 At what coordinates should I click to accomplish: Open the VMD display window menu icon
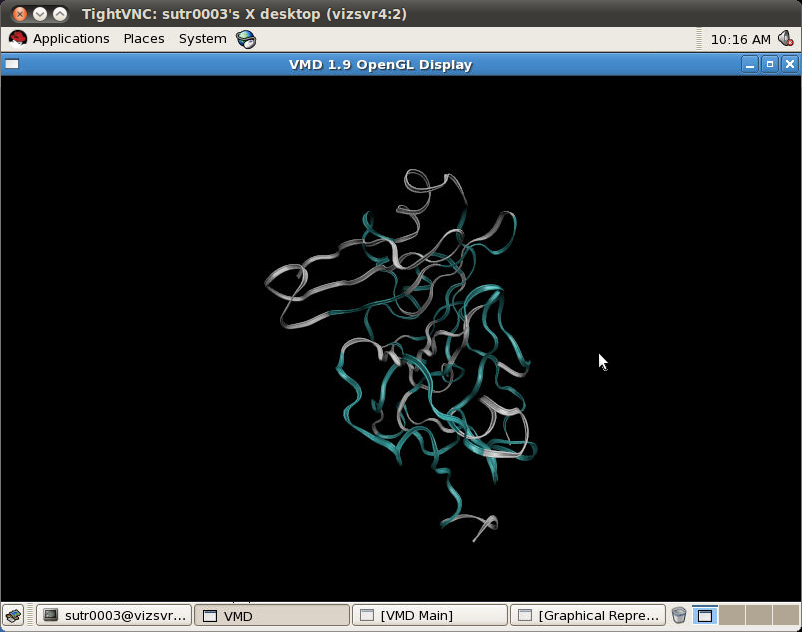pos(11,64)
